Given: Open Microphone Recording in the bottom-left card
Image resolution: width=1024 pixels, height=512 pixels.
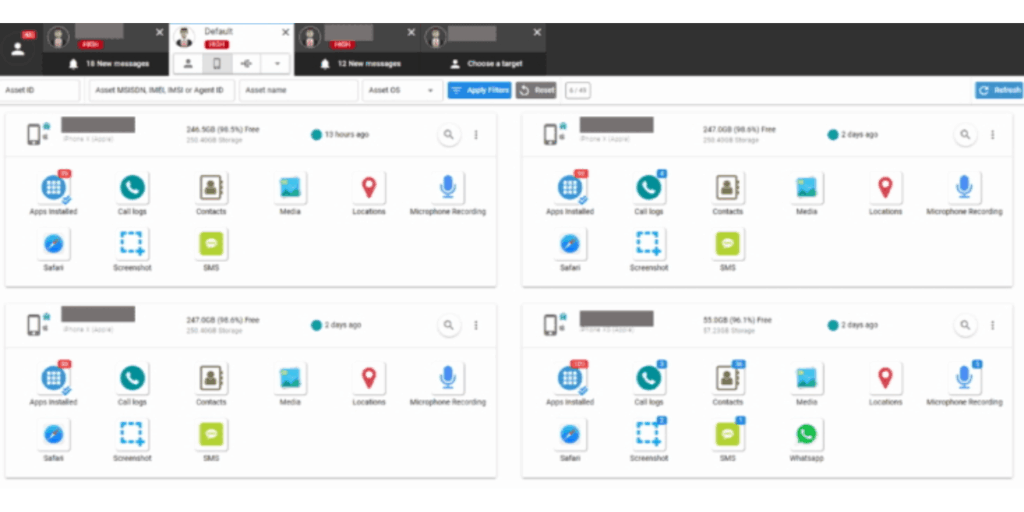Looking at the screenshot, I should click(447, 378).
